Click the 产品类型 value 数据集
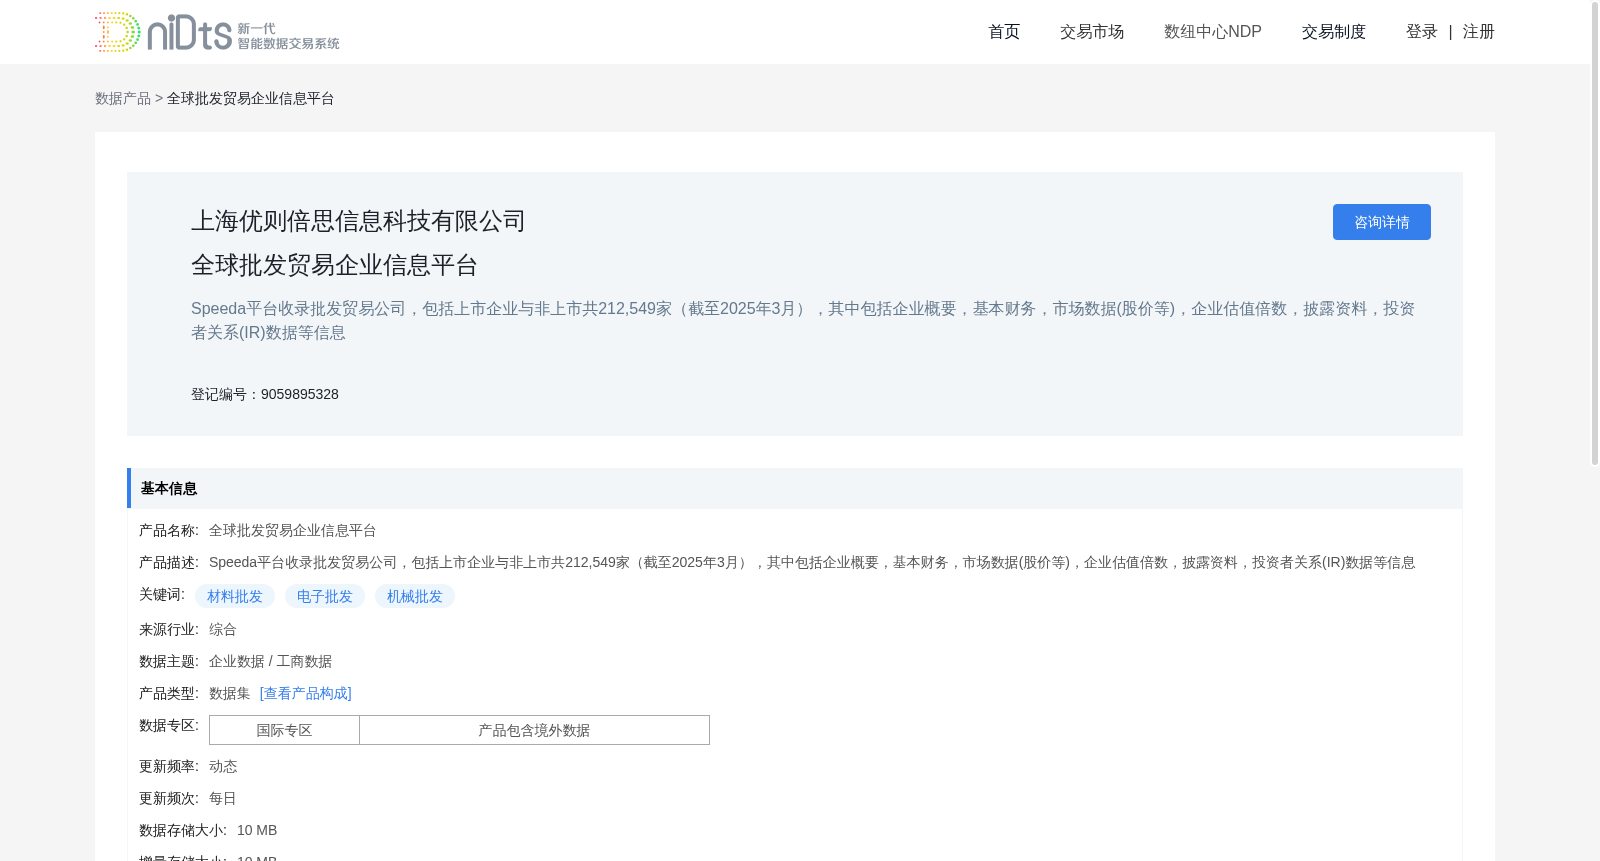The height and width of the screenshot is (861, 1600). pos(230,693)
